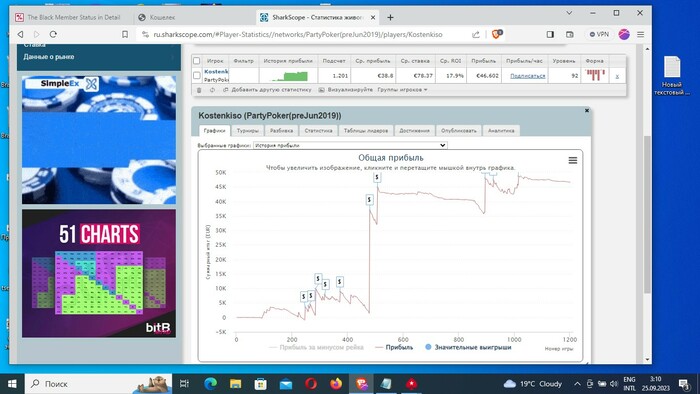Close the Kostenkiso details panel
Image resolution: width=700 pixels, height=394 pixels.
point(587,110)
